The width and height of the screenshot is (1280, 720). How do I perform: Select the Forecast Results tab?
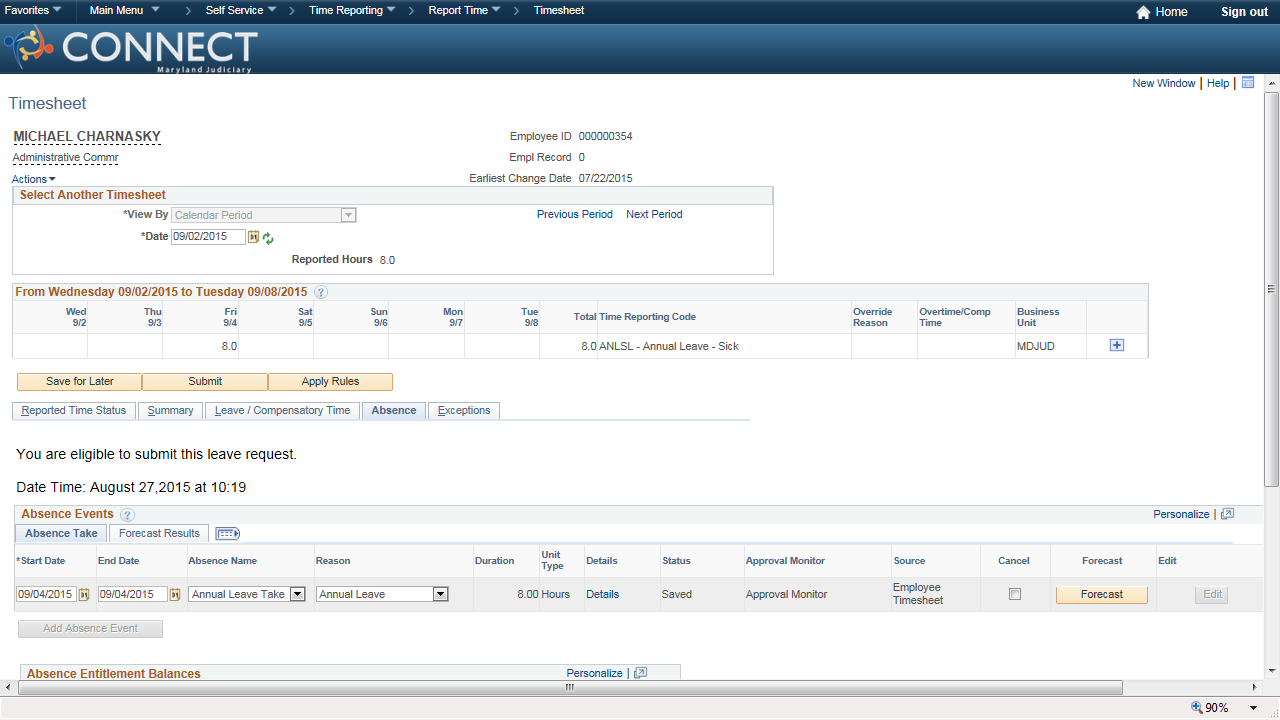coord(159,533)
